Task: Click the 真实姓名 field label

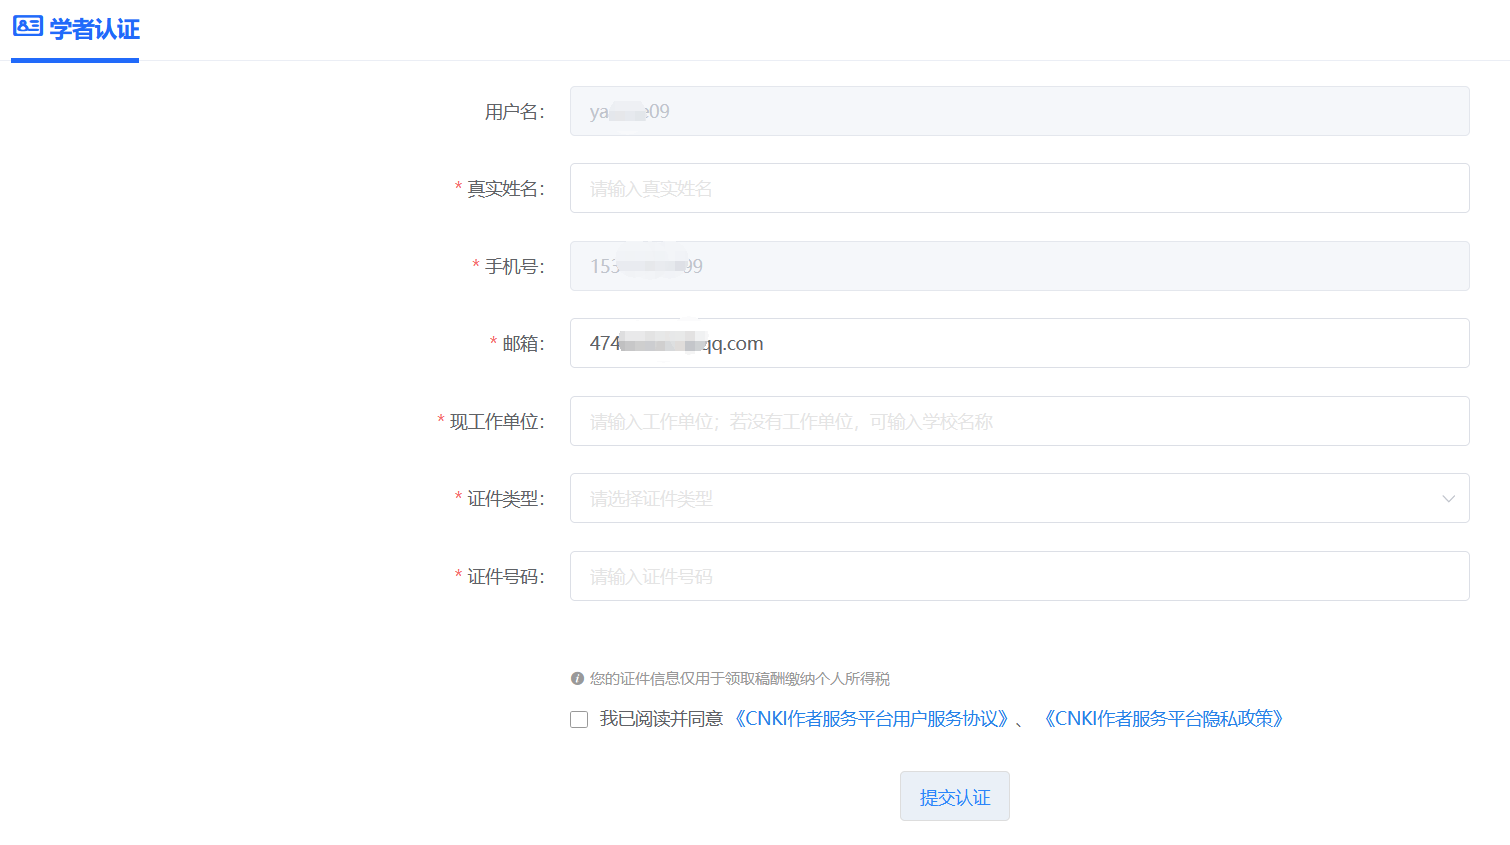Action: click(x=505, y=189)
